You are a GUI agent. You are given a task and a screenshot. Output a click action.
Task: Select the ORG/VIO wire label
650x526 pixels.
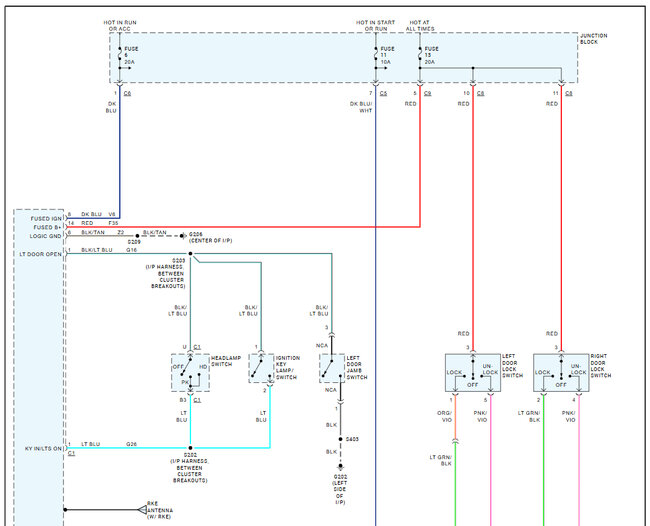click(x=444, y=417)
